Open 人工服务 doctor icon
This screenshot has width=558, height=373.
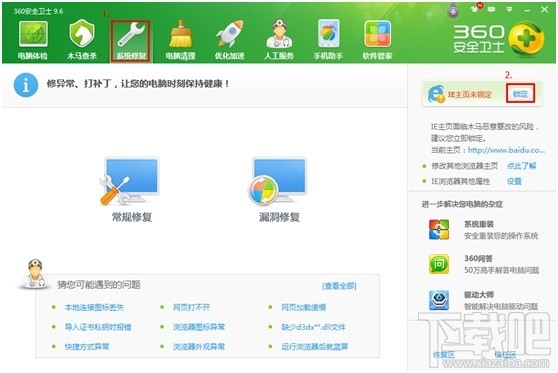[279, 34]
